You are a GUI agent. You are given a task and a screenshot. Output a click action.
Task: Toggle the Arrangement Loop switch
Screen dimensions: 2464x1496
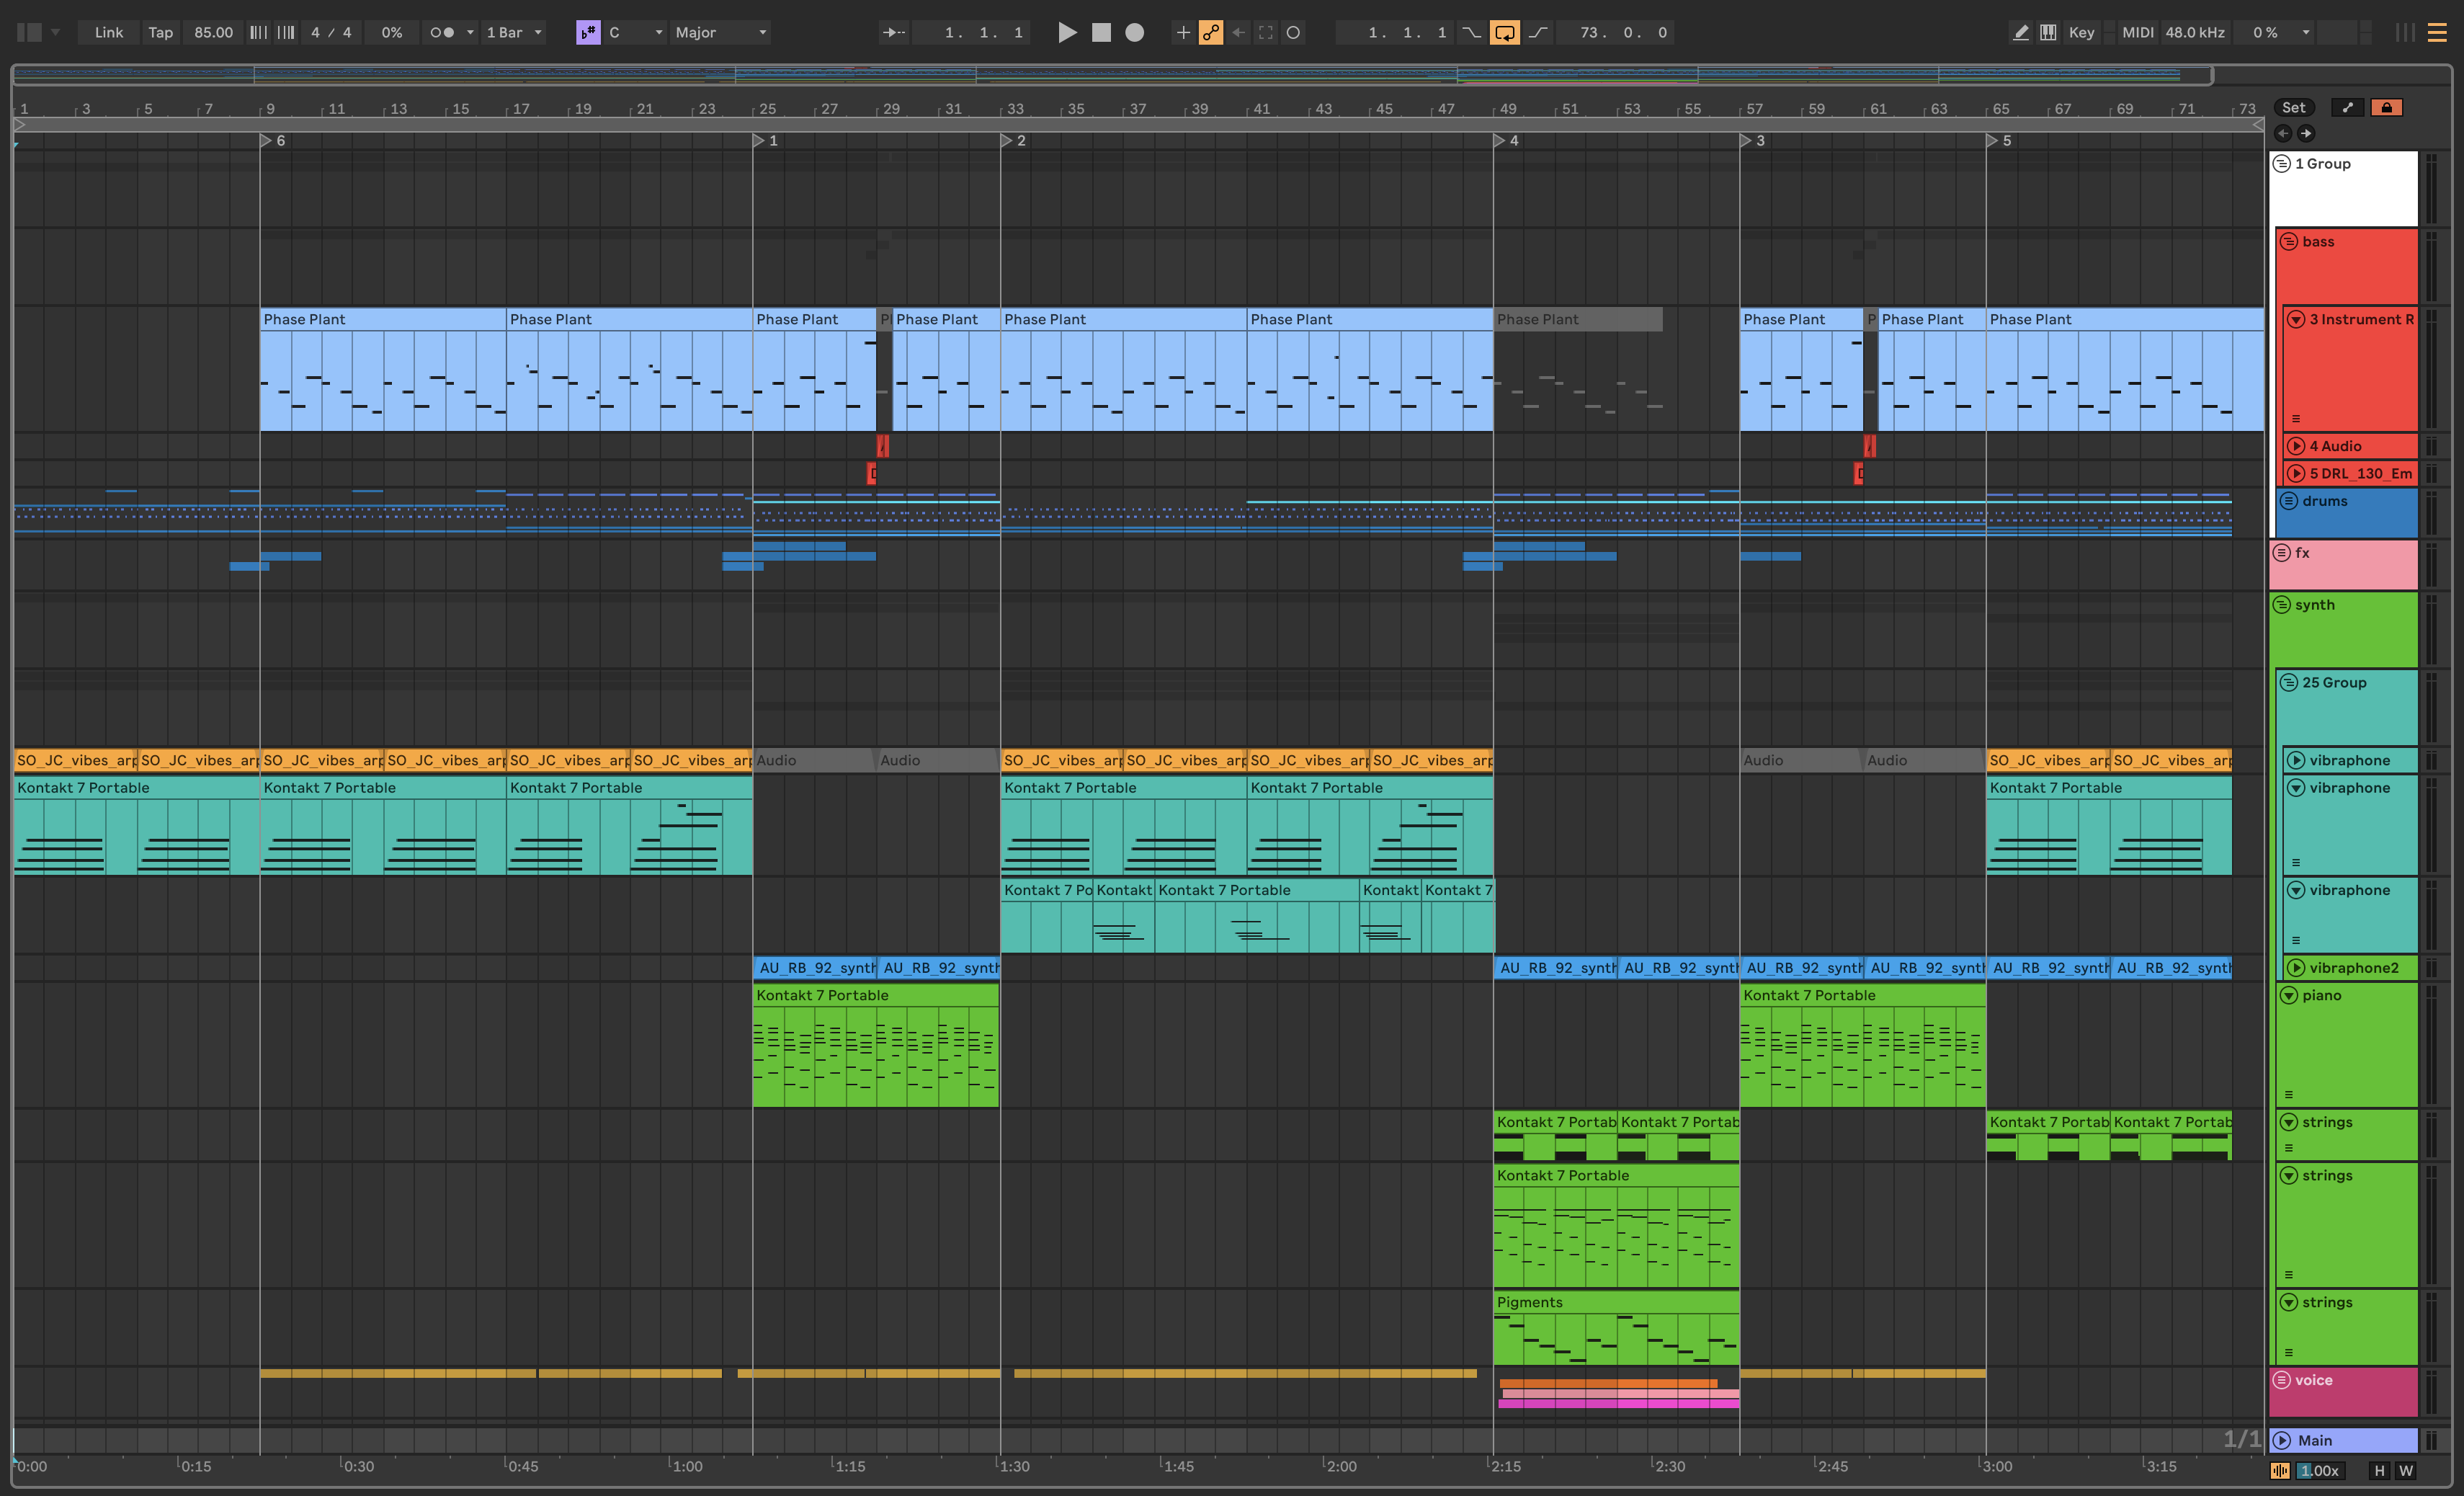[1504, 32]
